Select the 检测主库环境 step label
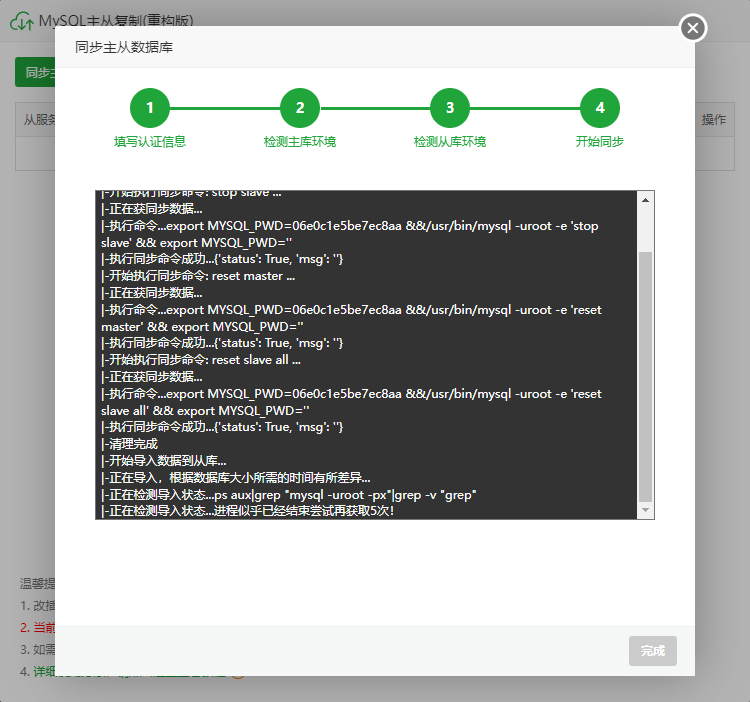The image size is (750, 702). click(x=300, y=142)
